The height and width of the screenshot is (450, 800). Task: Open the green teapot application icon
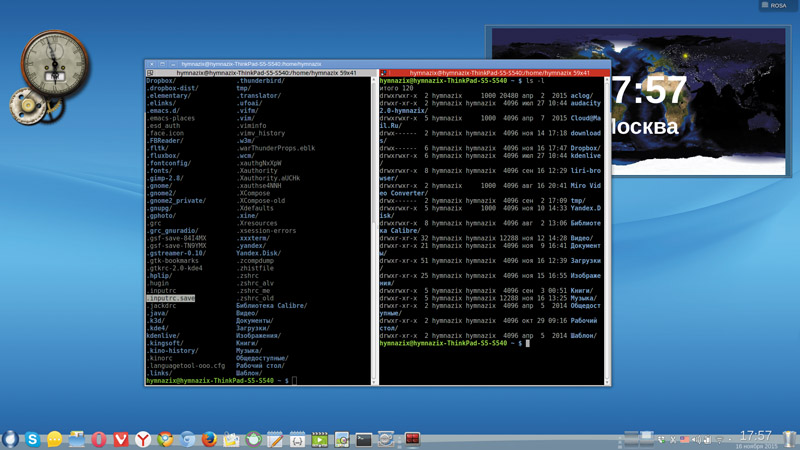pos(254,439)
